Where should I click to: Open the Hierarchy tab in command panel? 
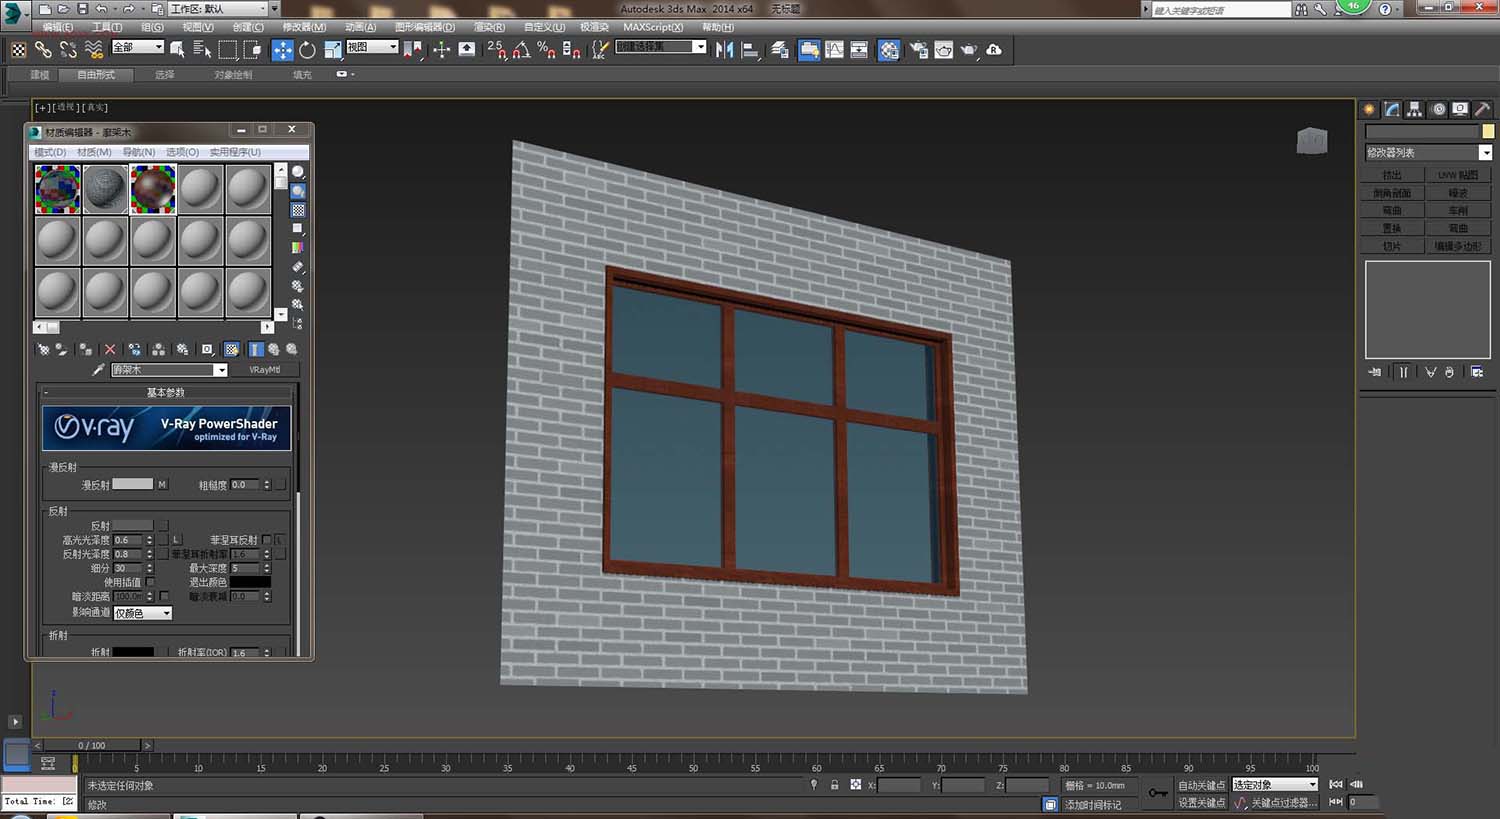pos(1415,110)
